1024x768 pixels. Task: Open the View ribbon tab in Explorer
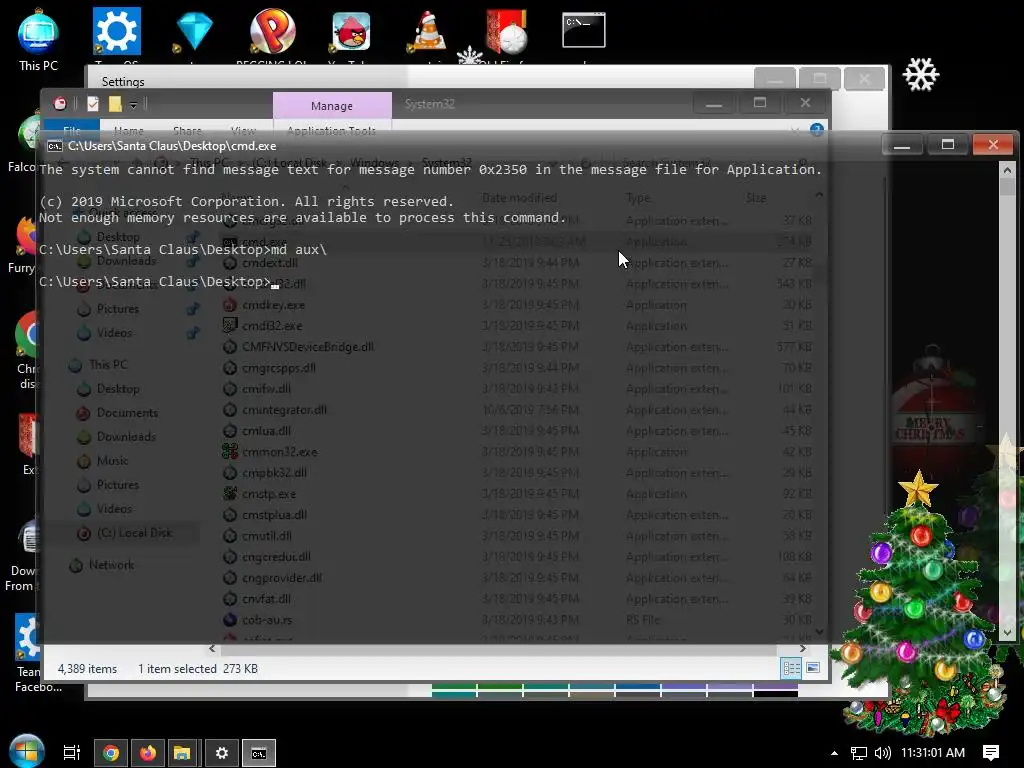click(x=243, y=131)
